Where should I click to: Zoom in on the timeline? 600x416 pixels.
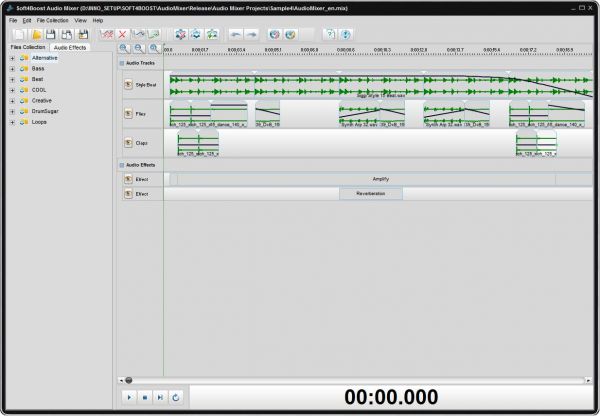[124, 48]
